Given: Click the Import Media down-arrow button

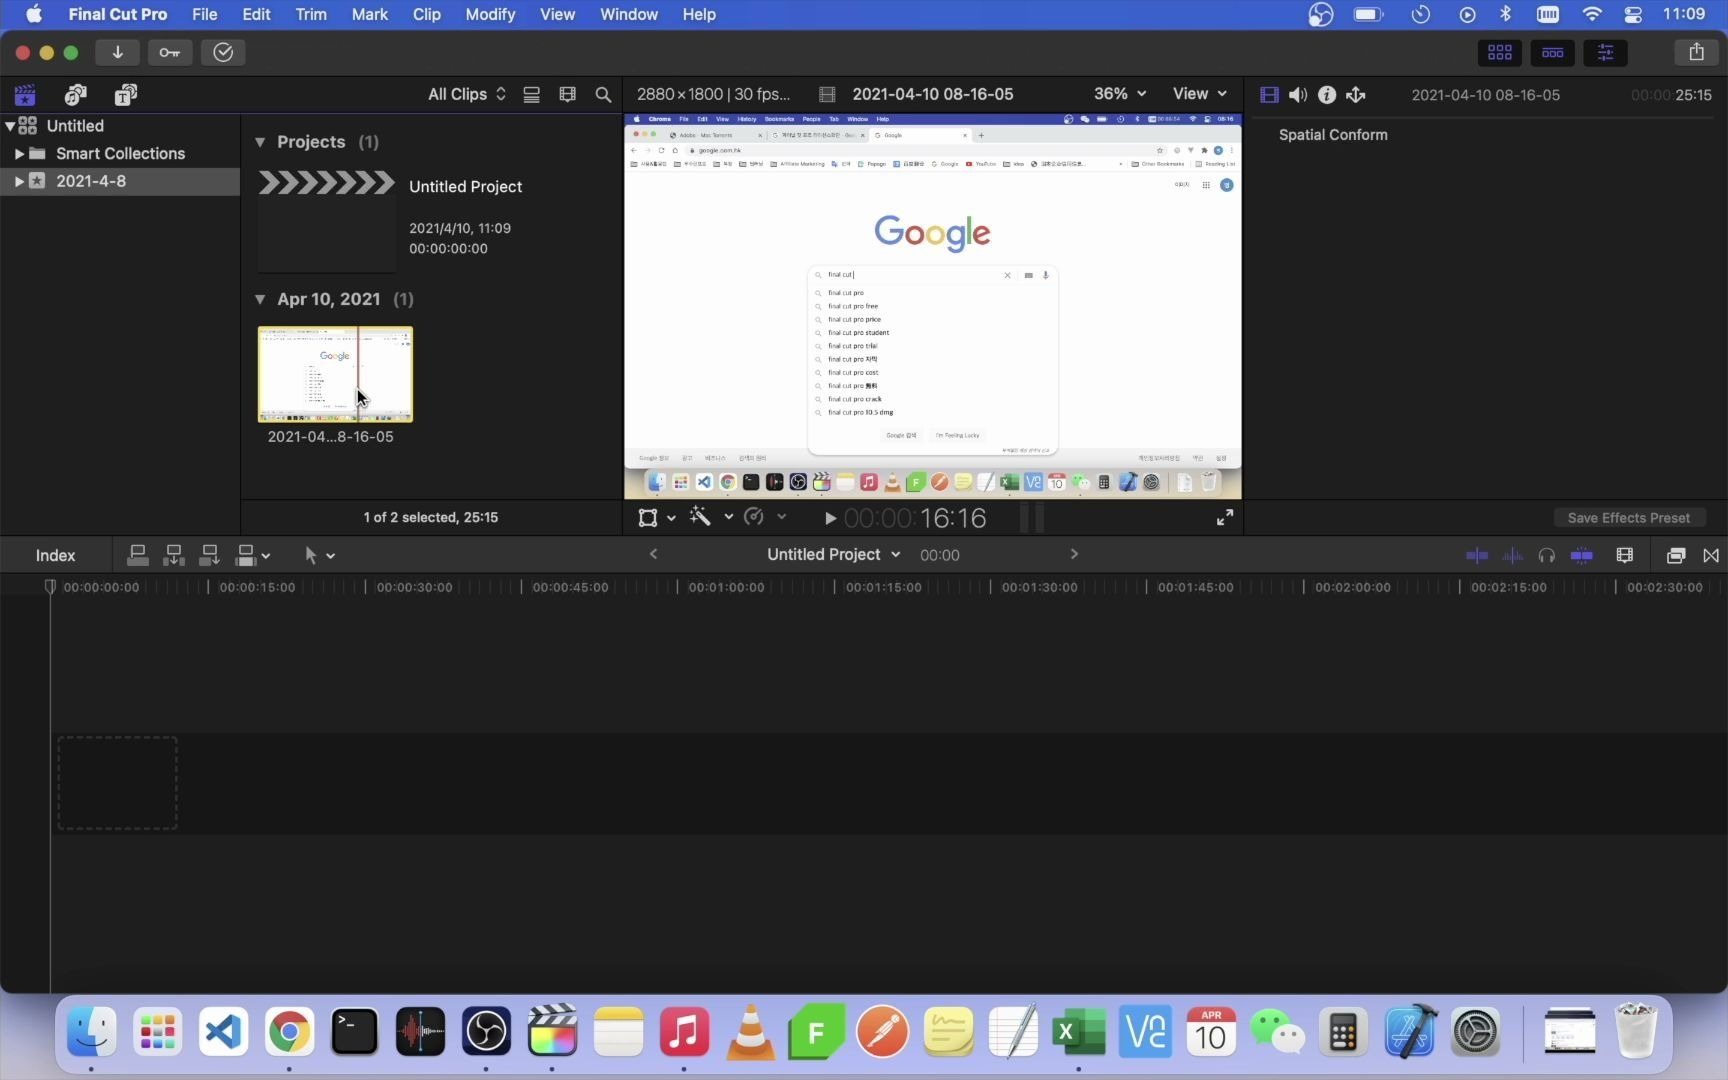Looking at the screenshot, I should point(117,53).
